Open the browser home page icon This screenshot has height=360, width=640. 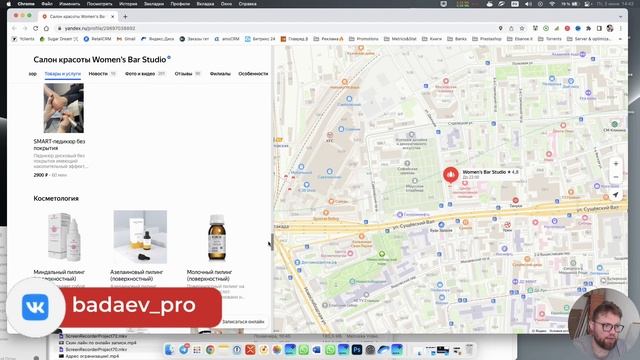[x=46, y=28]
